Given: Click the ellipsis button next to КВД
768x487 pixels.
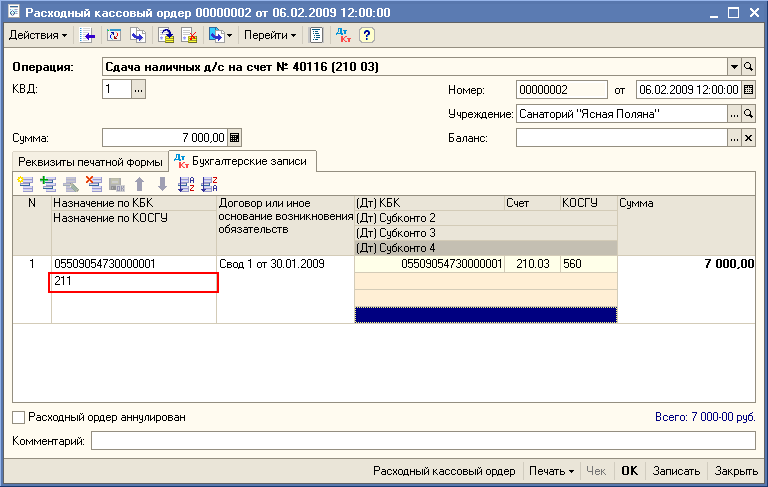Looking at the screenshot, I should 139,90.
